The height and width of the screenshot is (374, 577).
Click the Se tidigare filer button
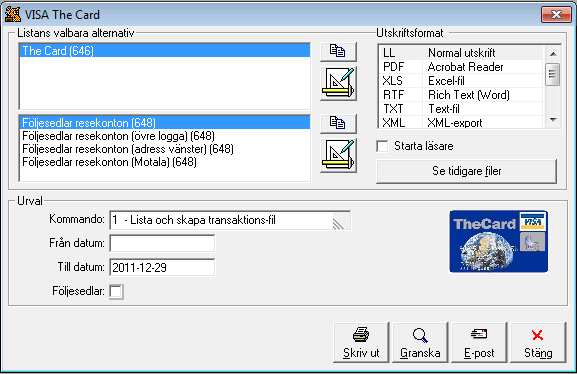466,171
